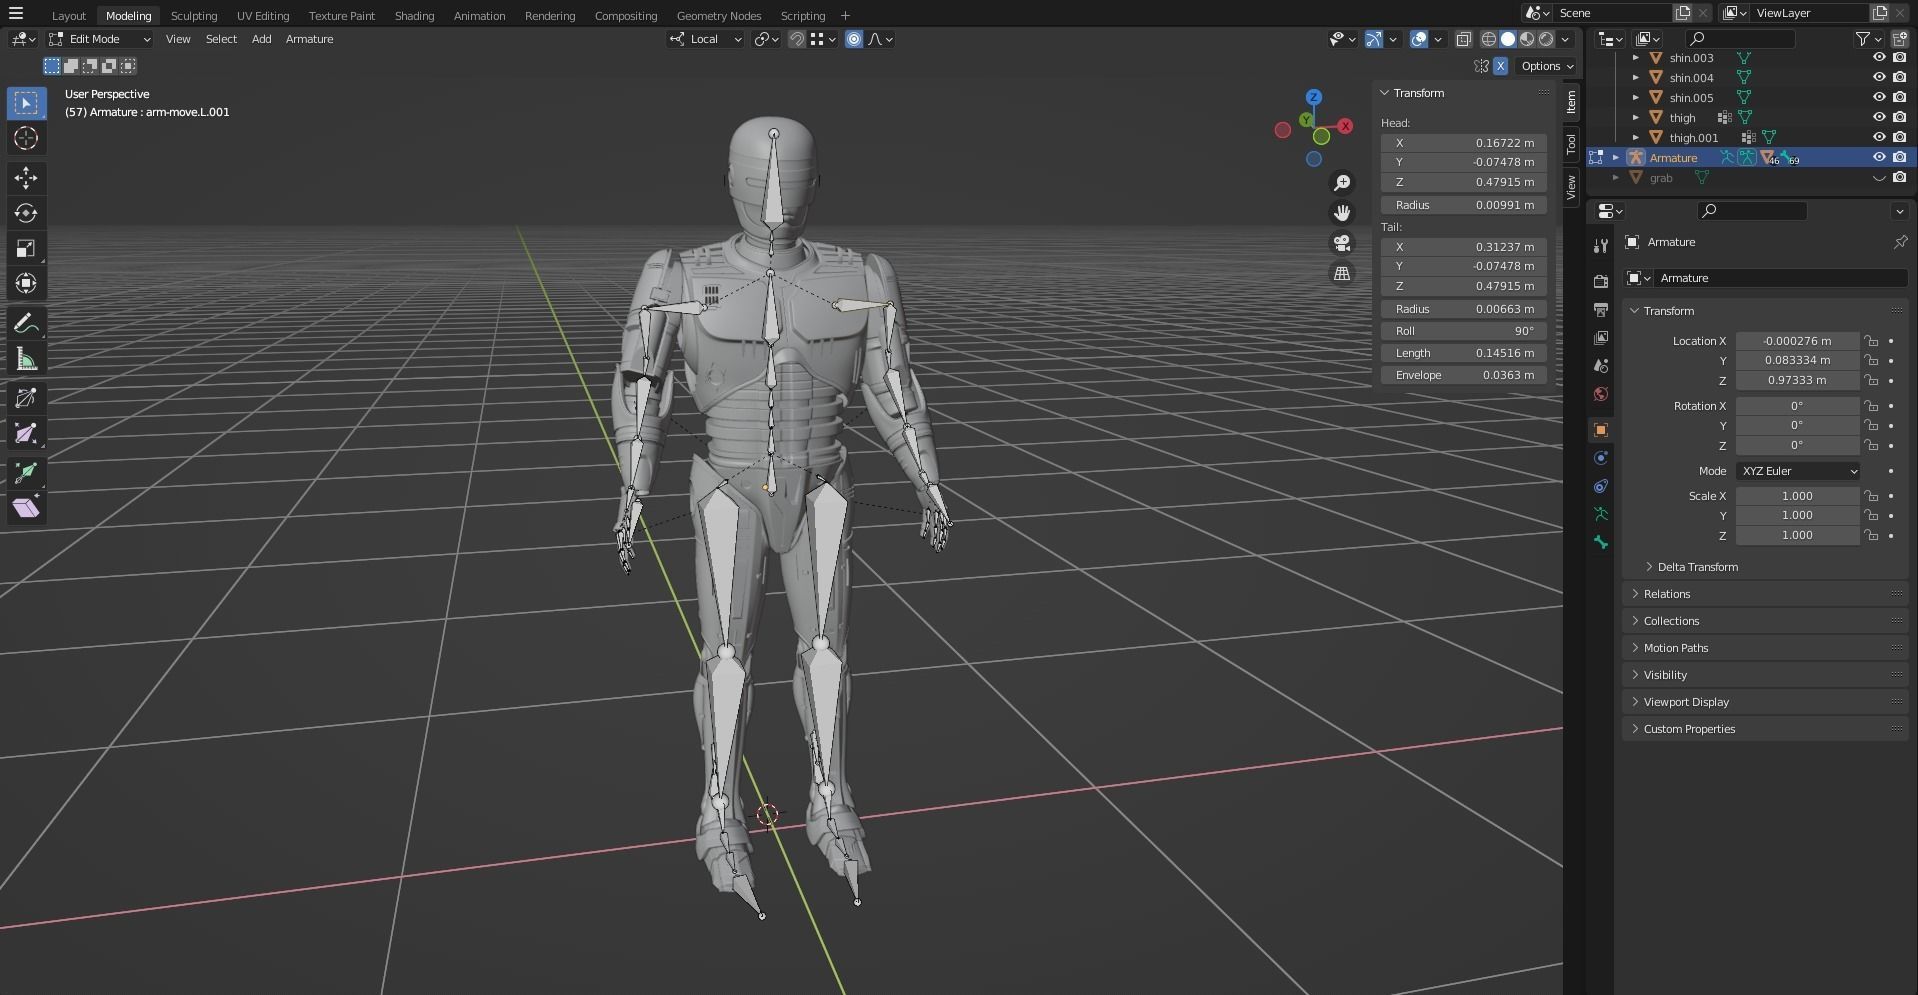Click the Zoom viewport gizmo icon
The width and height of the screenshot is (1918, 995).
(x=1342, y=183)
